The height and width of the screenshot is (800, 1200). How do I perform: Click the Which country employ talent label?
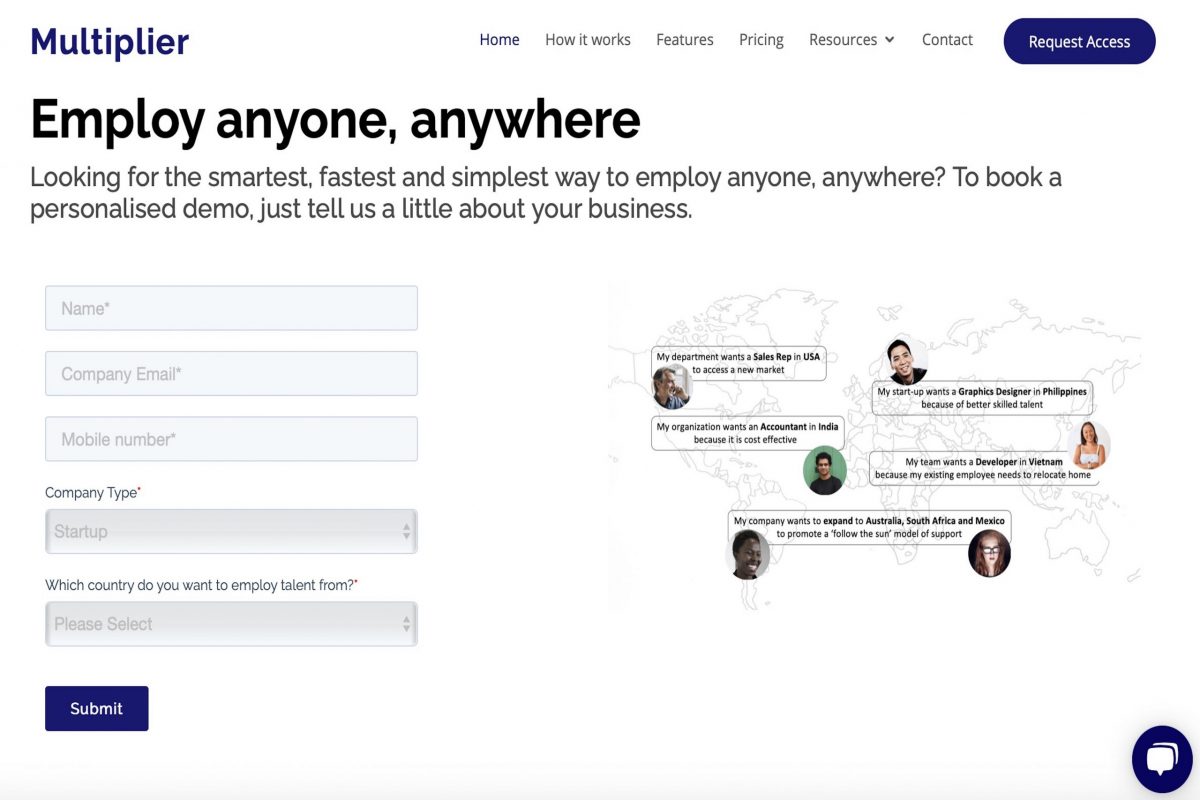(x=201, y=585)
